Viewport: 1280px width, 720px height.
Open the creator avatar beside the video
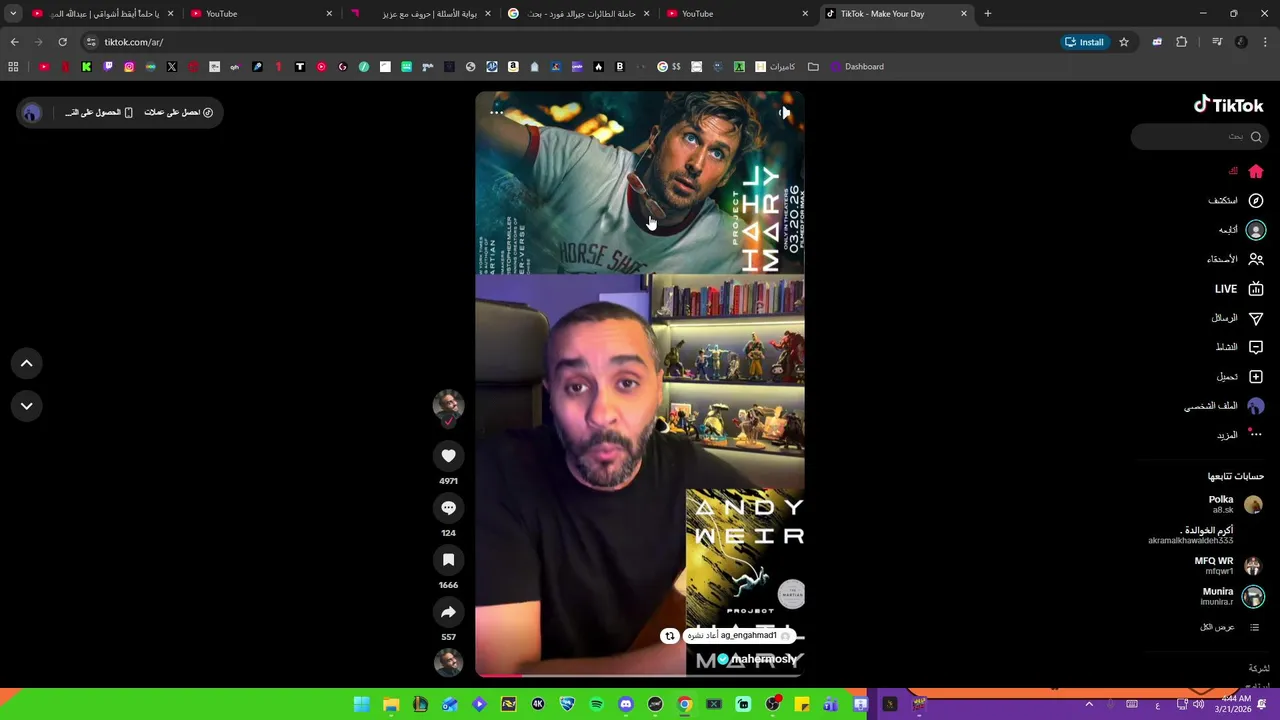(448, 405)
